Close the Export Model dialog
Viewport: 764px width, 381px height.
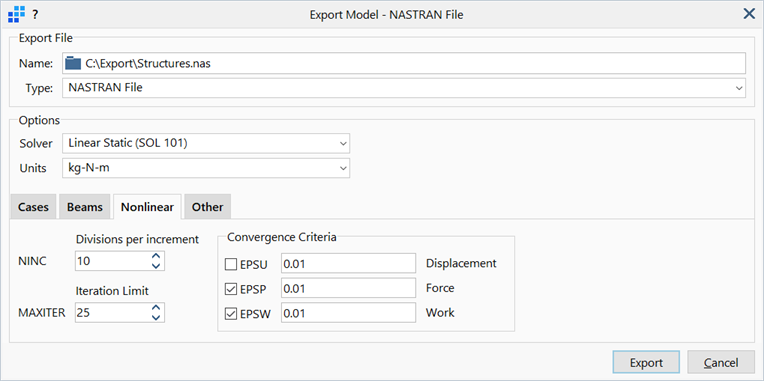point(749,15)
